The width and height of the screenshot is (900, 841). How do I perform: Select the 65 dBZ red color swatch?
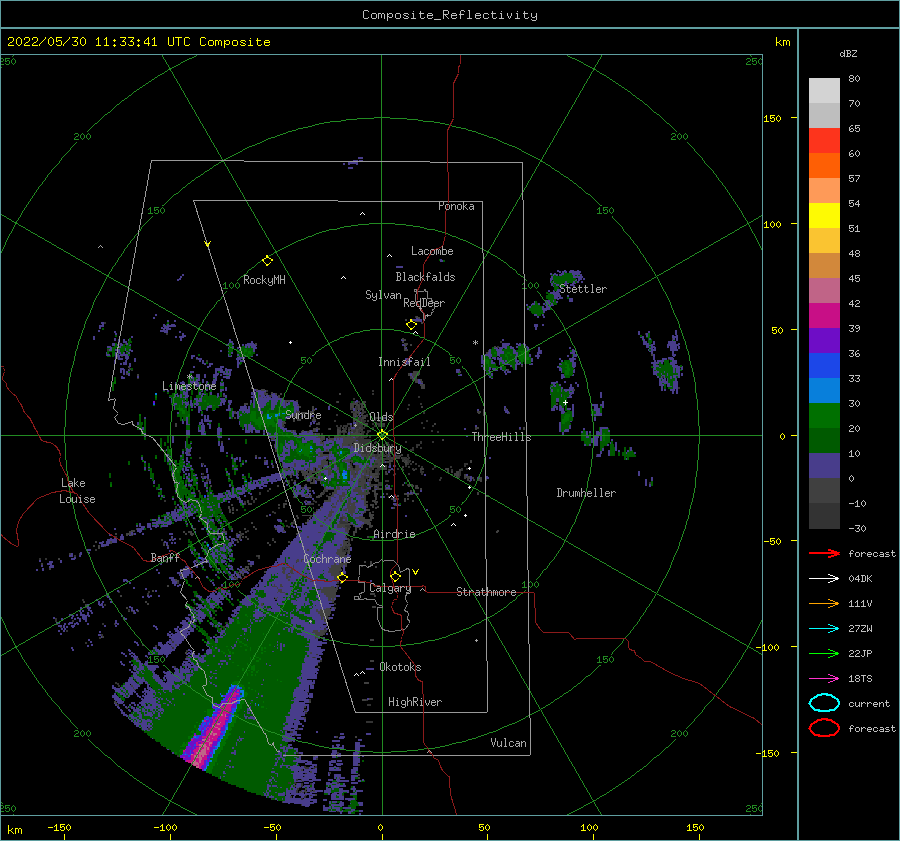824,141
